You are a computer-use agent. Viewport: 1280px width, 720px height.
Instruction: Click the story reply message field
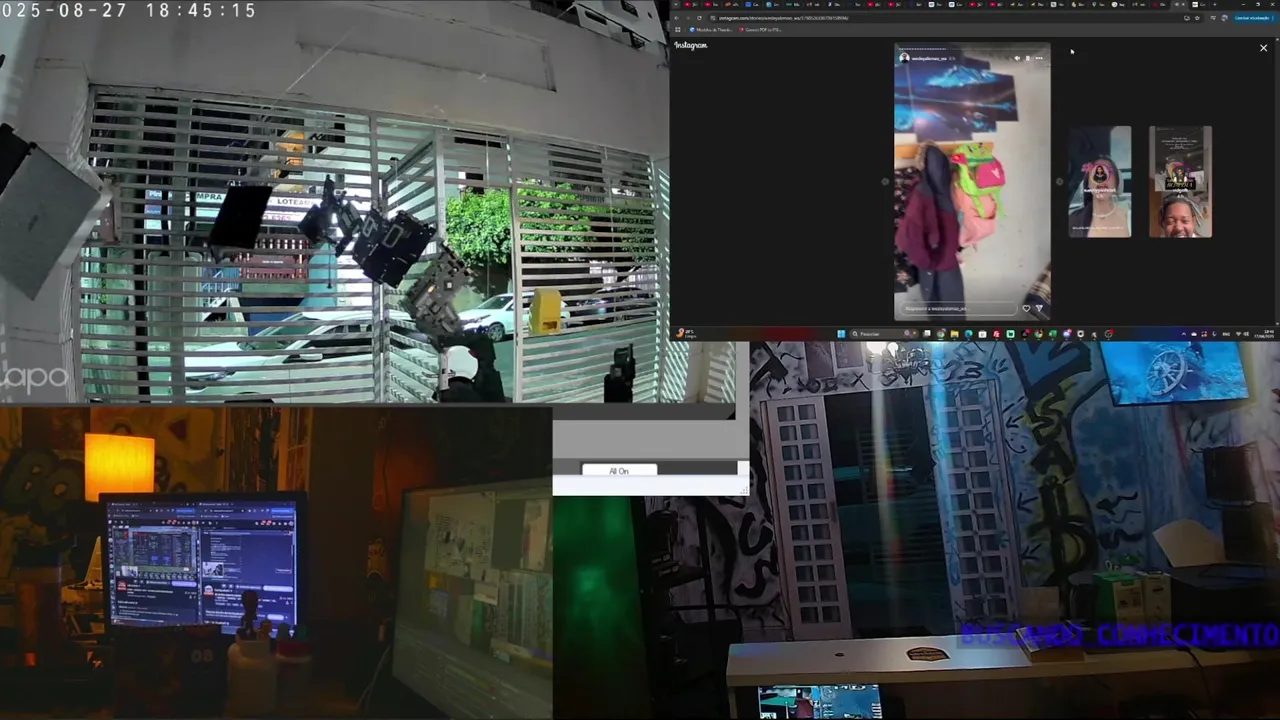(958, 308)
